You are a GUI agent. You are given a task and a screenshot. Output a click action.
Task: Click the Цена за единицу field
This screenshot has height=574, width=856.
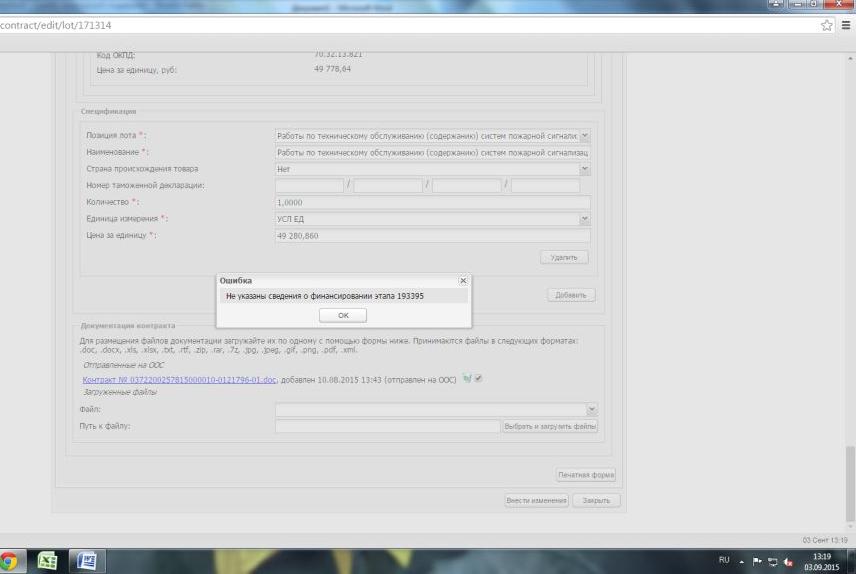pos(432,236)
